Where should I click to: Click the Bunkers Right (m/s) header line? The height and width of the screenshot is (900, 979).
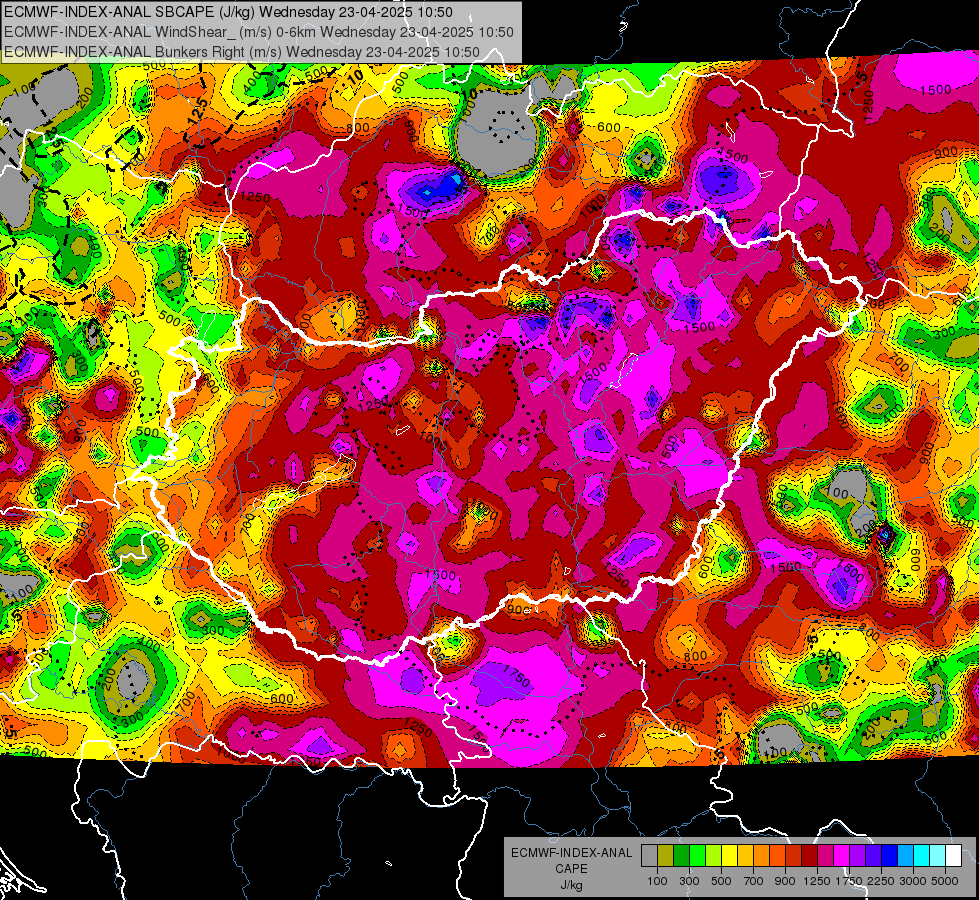pyautogui.click(x=242, y=52)
